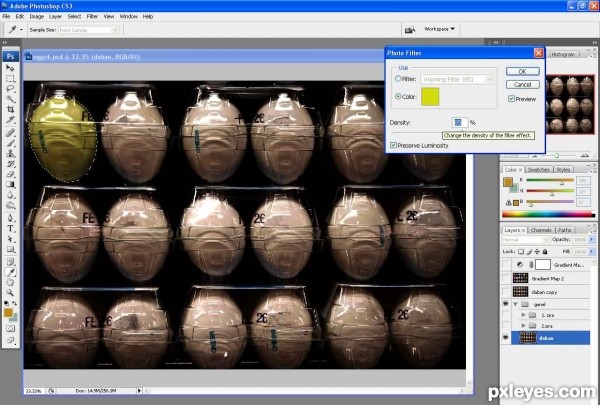Pick the Path Selection tool
Image resolution: width=600 pixels, height=405 pixels.
[x=10, y=239]
